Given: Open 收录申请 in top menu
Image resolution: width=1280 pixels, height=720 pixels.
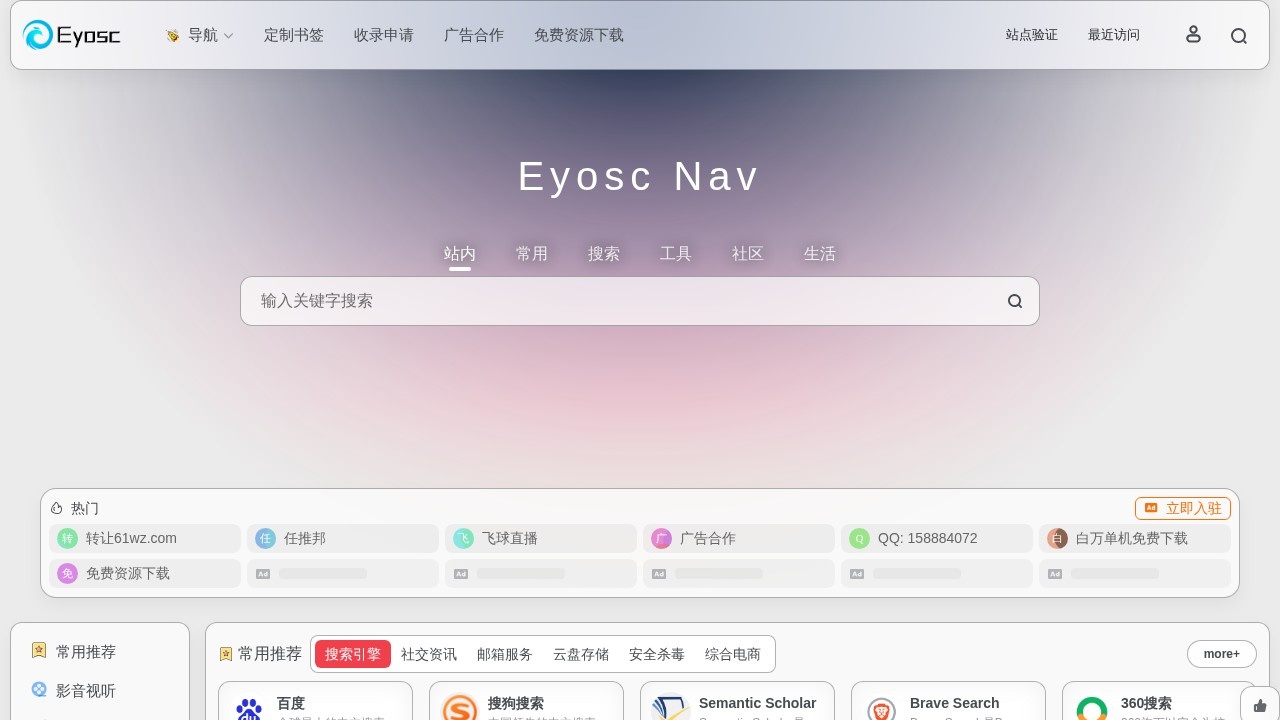Looking at the screenshot, I should click(x=384, y=35).
